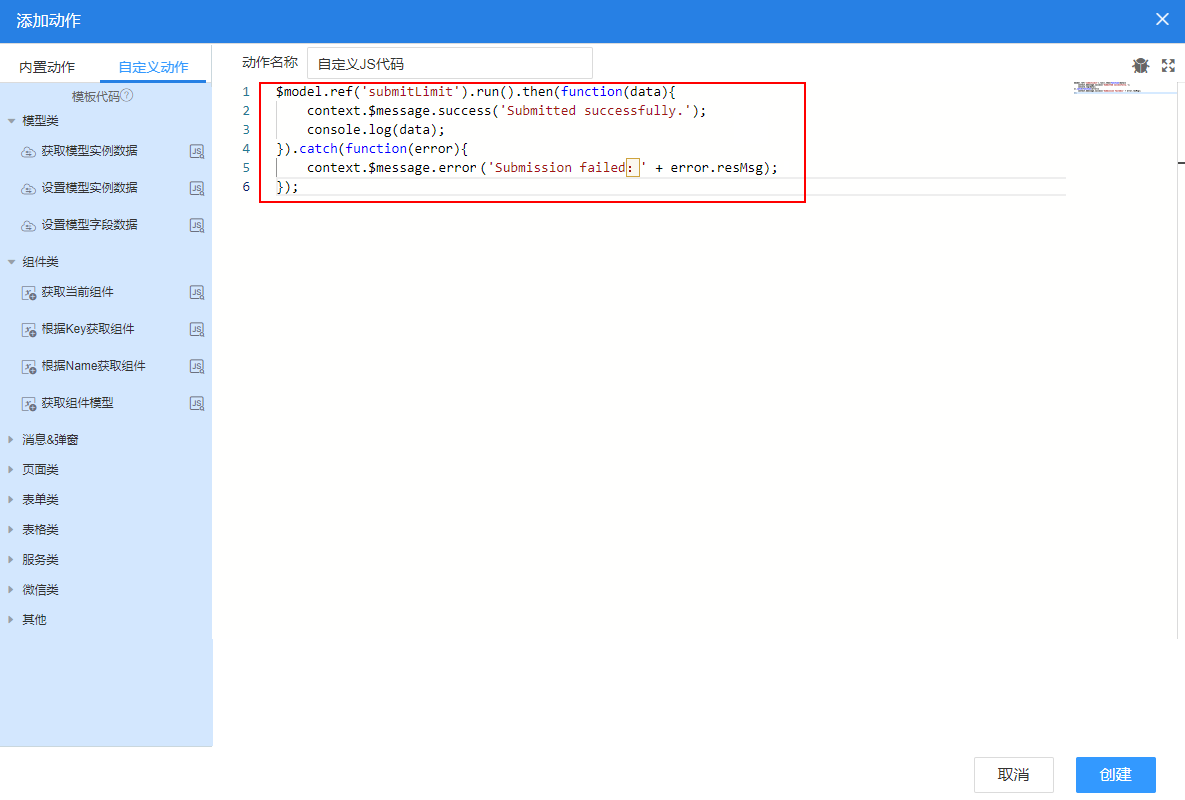
Task: Collapse the 组件类 category
Action: (12, 262)
